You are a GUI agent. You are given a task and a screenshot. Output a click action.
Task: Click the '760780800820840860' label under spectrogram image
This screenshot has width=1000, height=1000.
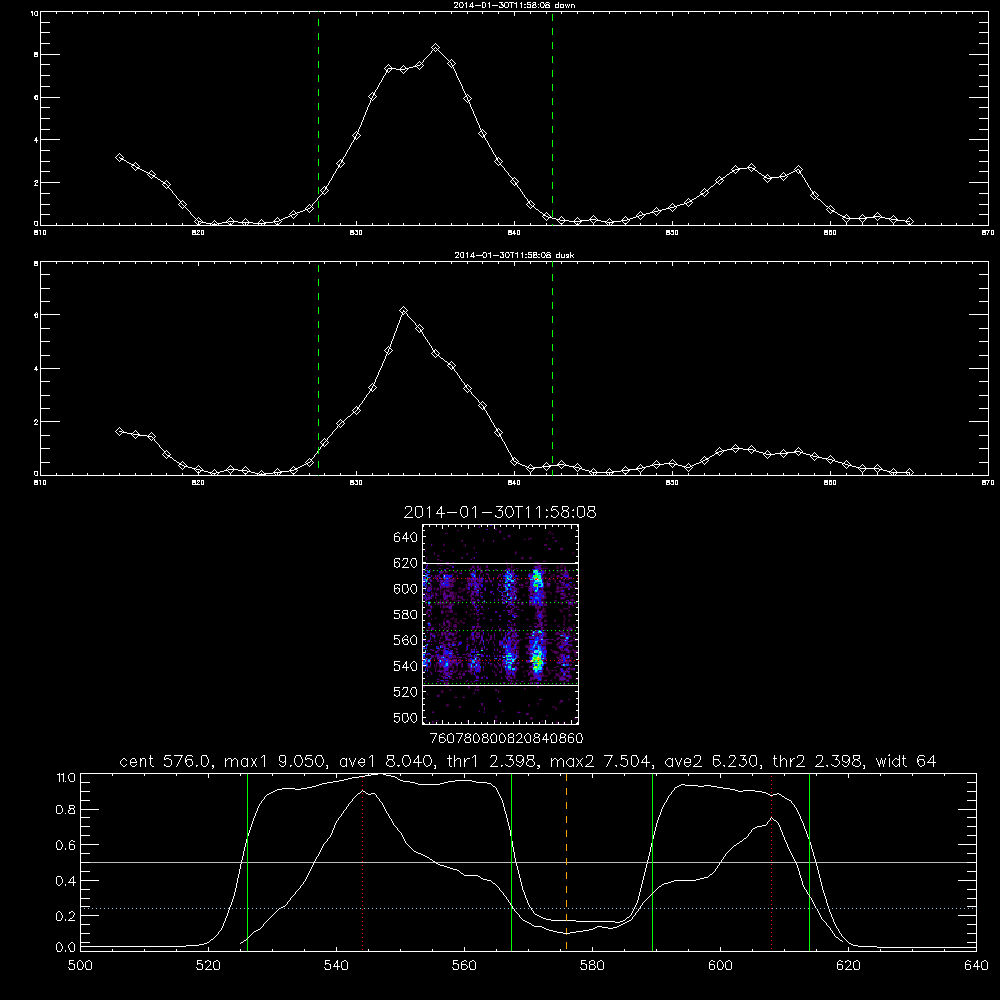tap(506, 738)
